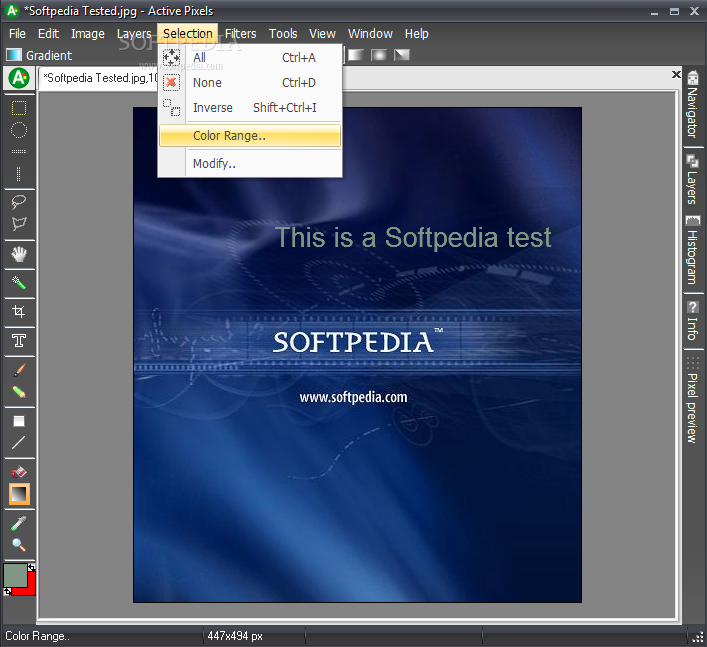Select the Eyedropper color picker tool
The width and height of the screenshot is (707, 647).
(x=18, y=523)
